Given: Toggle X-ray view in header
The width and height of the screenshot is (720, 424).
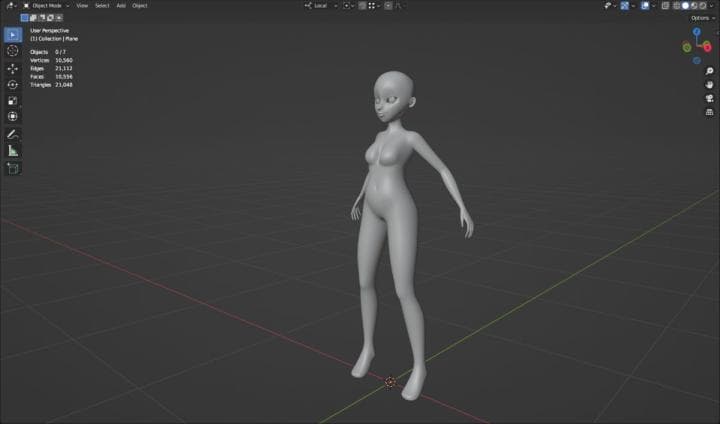Looking at the screenshot, I should [x=664, y=5].
